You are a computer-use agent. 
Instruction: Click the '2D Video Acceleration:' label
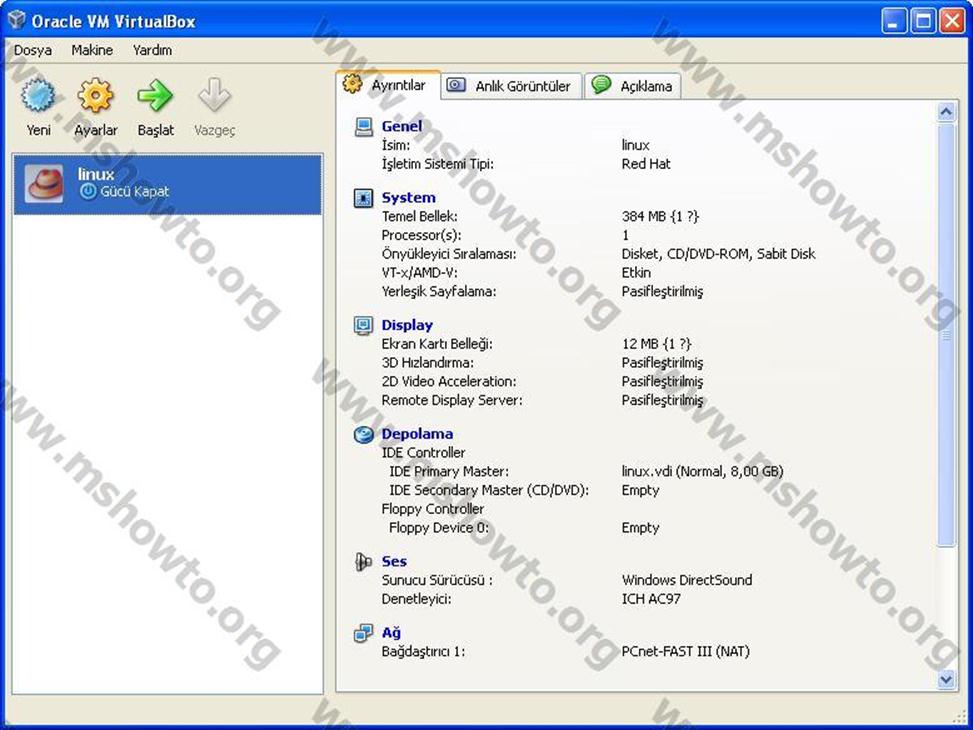[x=449, y=381]
